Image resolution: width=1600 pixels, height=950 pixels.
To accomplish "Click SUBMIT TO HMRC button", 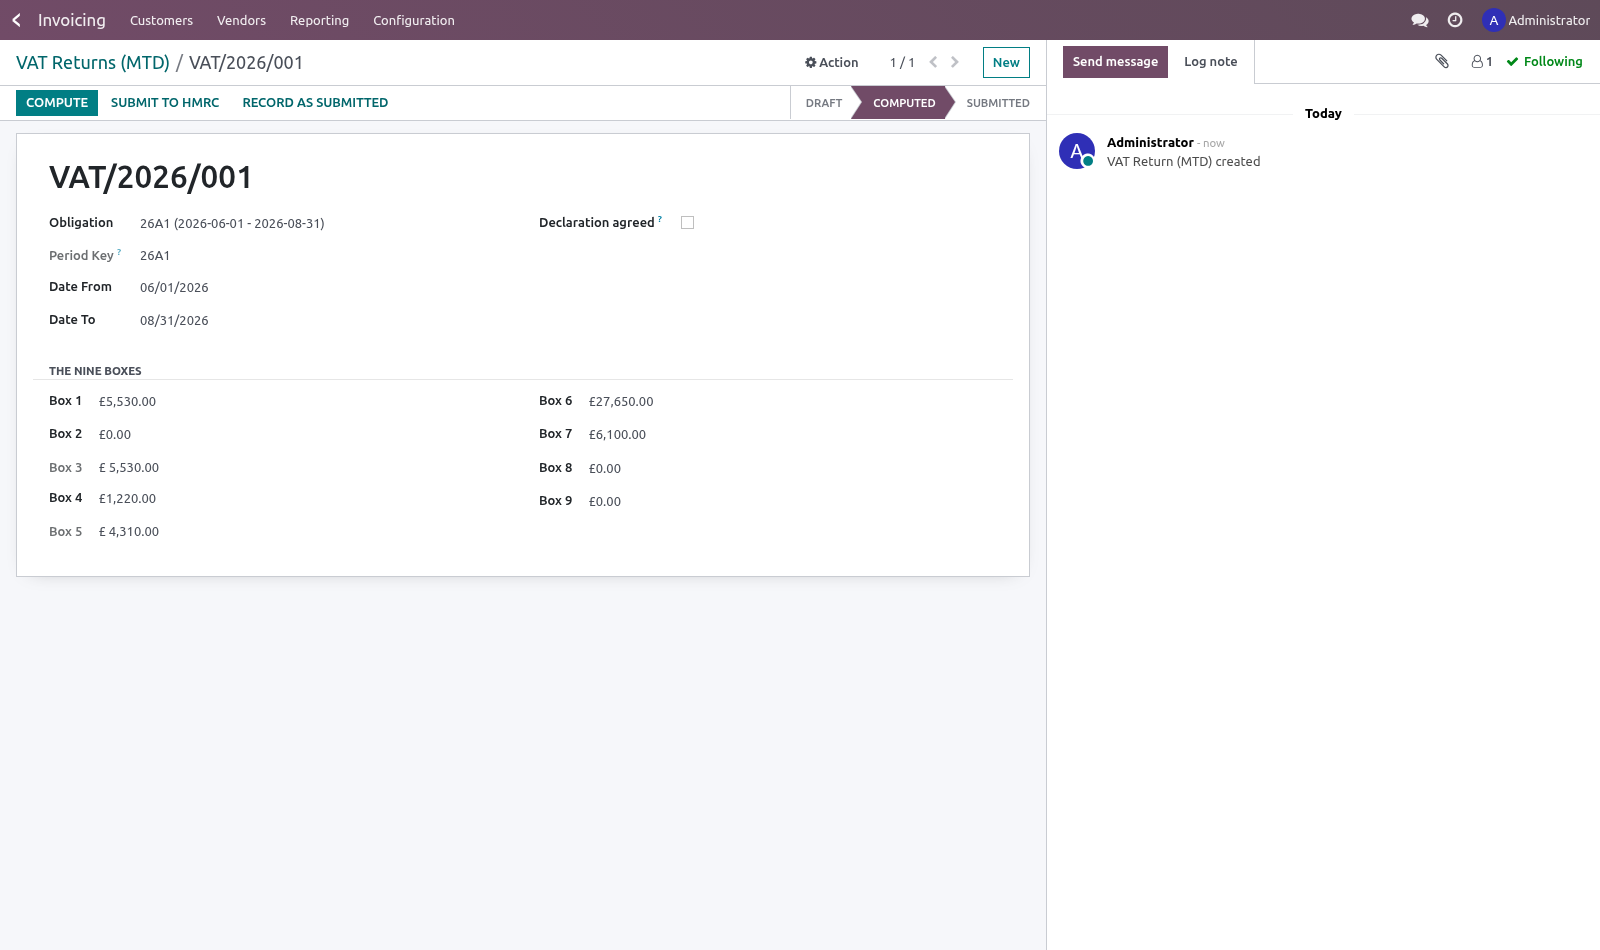I will click(165, 103).
